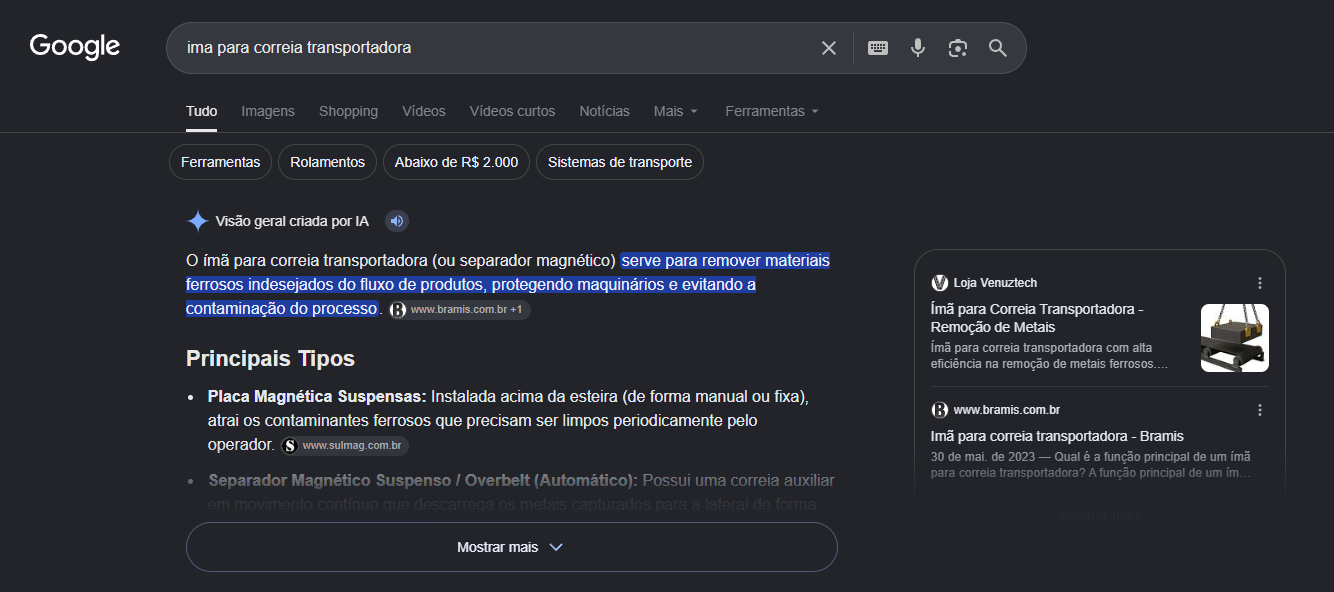Click the conveyor magnet product thumbnail
The image size is (1334, 592).
pos(1234,338)
